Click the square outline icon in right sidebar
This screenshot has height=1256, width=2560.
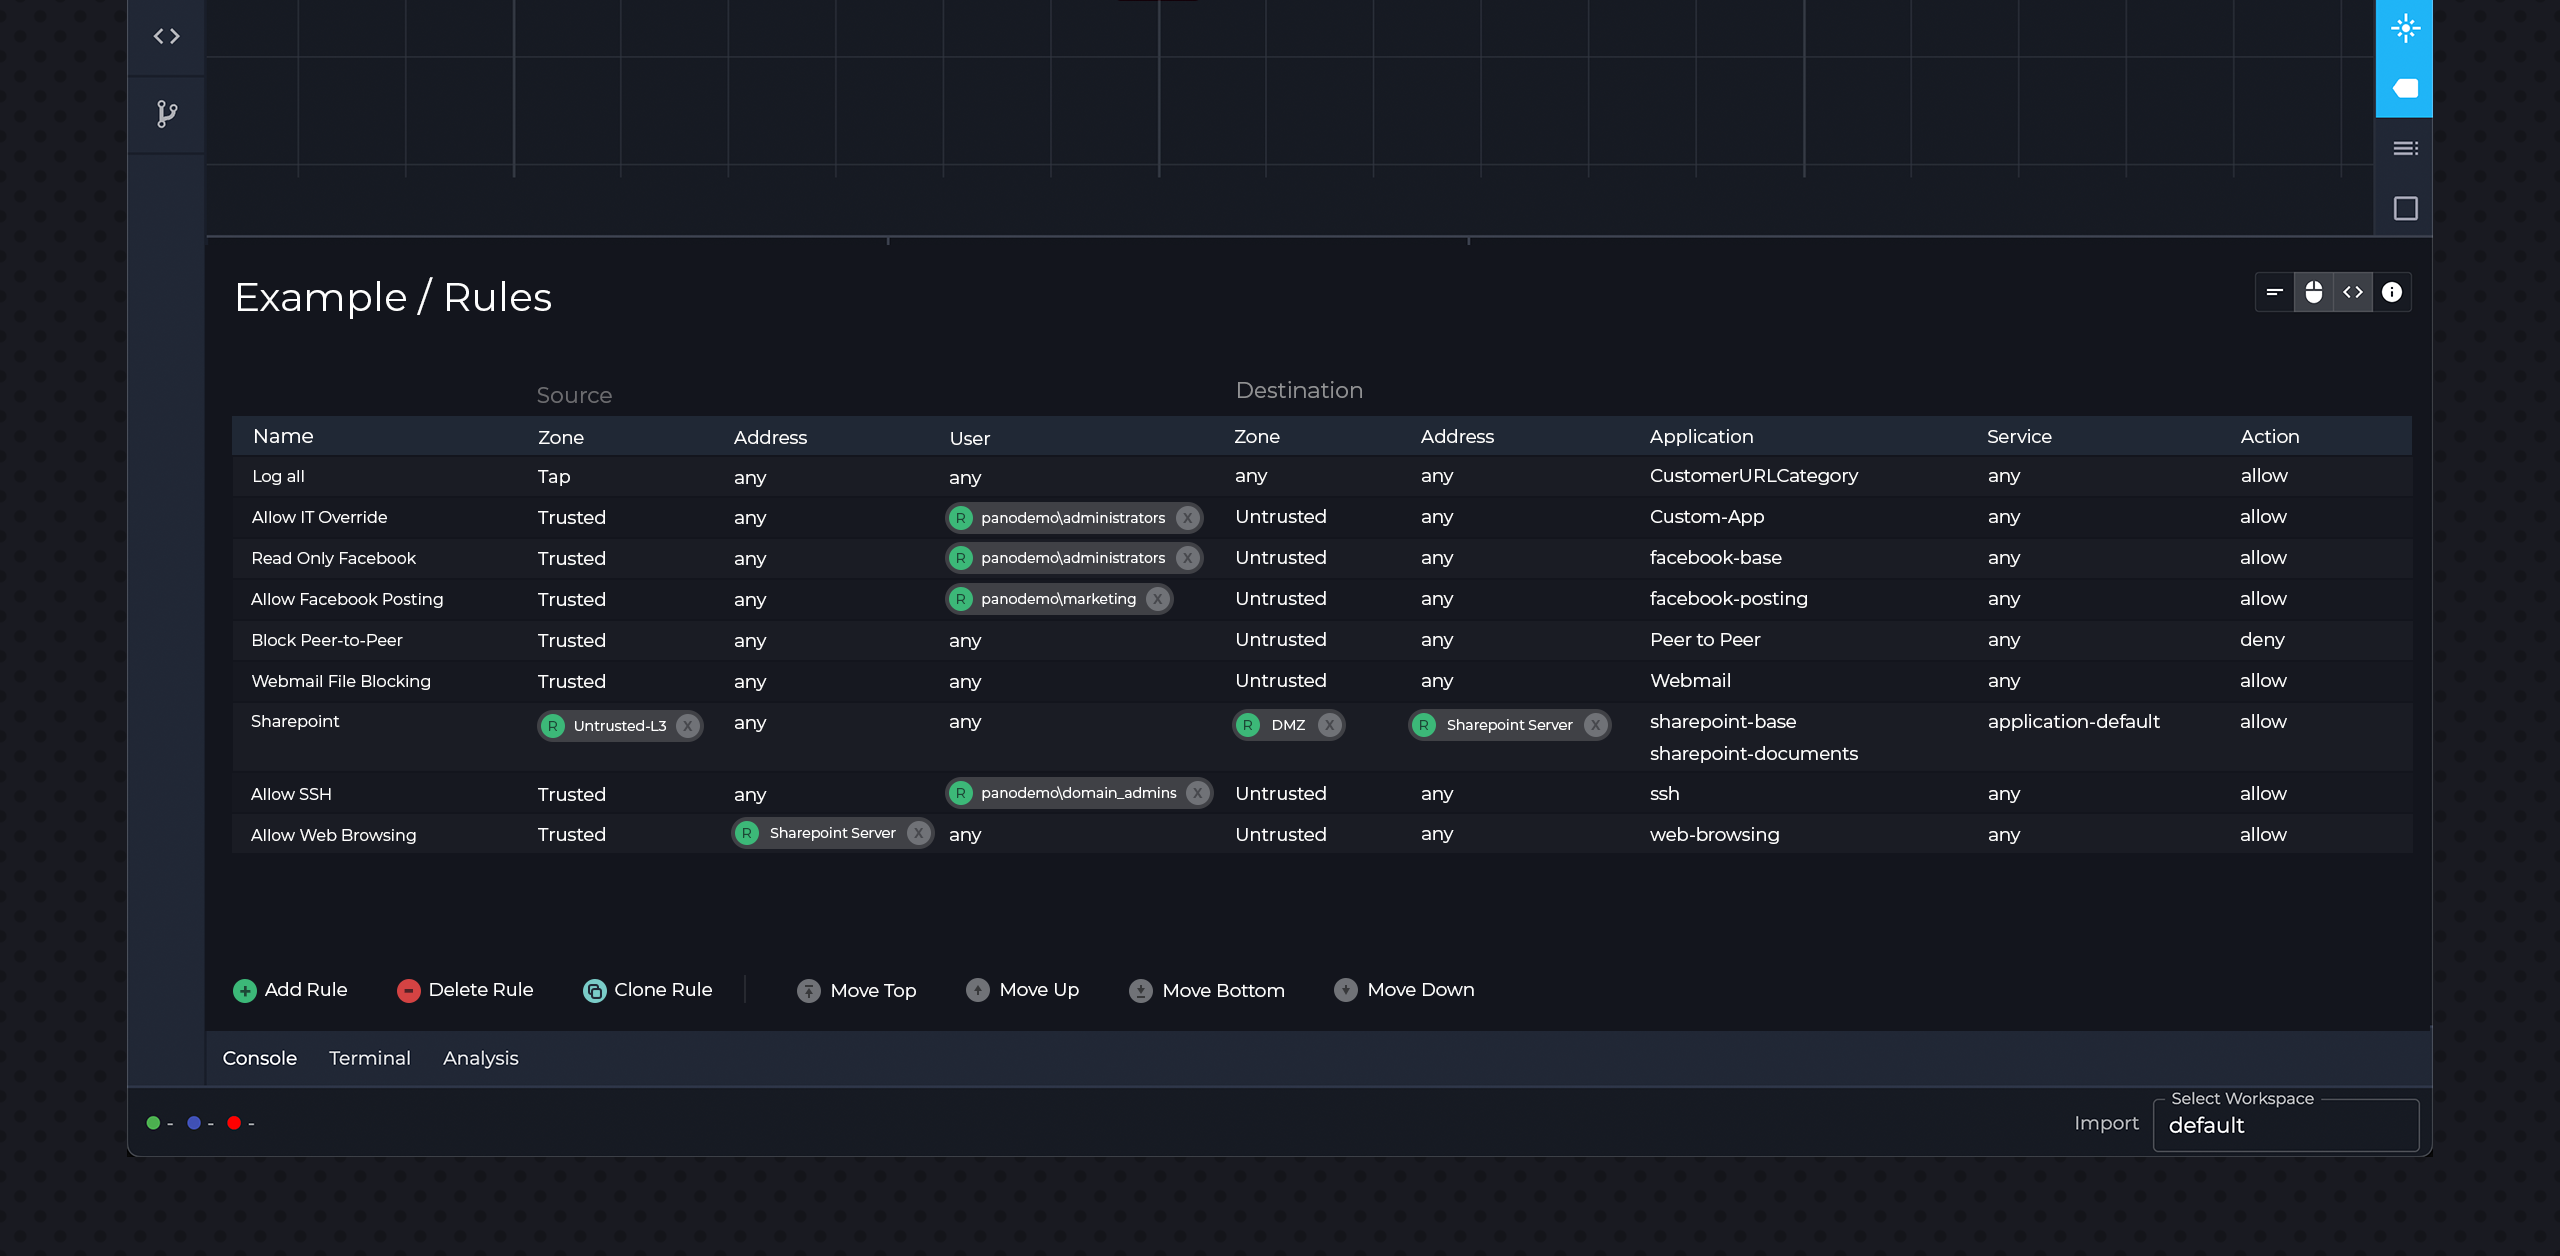point(2407,208)
